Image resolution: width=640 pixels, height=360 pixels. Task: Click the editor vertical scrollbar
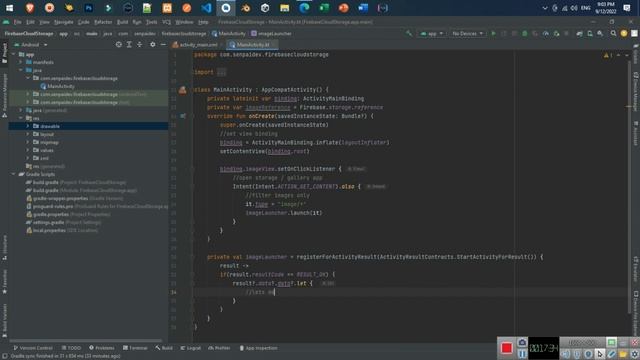(x=629, y=188)
